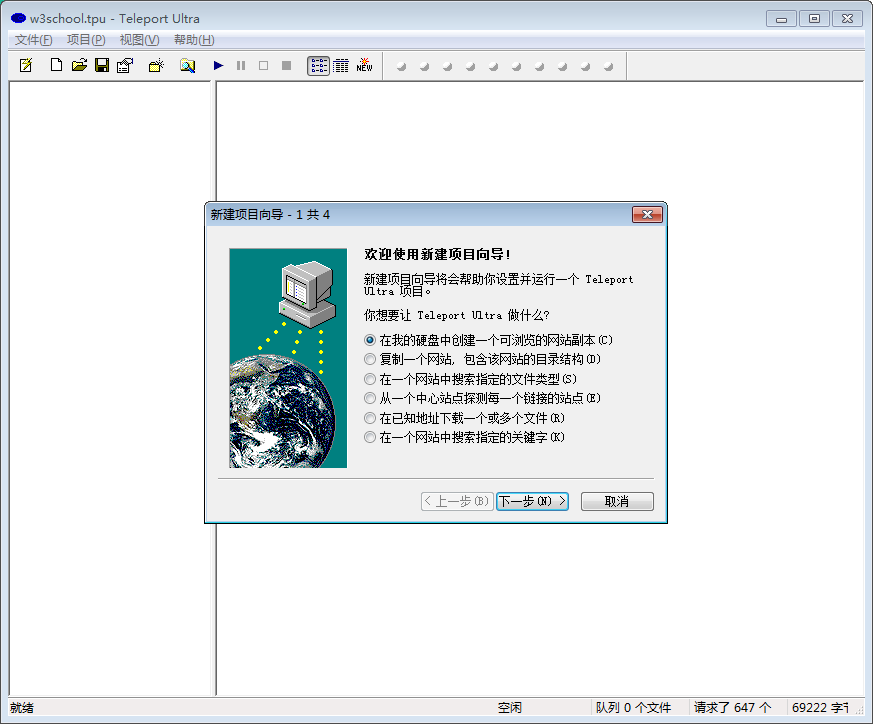This screenshot has width=873, height=724.
Task: Launch the New Project Wizard toolbar icon
Action: pos(26,66)
